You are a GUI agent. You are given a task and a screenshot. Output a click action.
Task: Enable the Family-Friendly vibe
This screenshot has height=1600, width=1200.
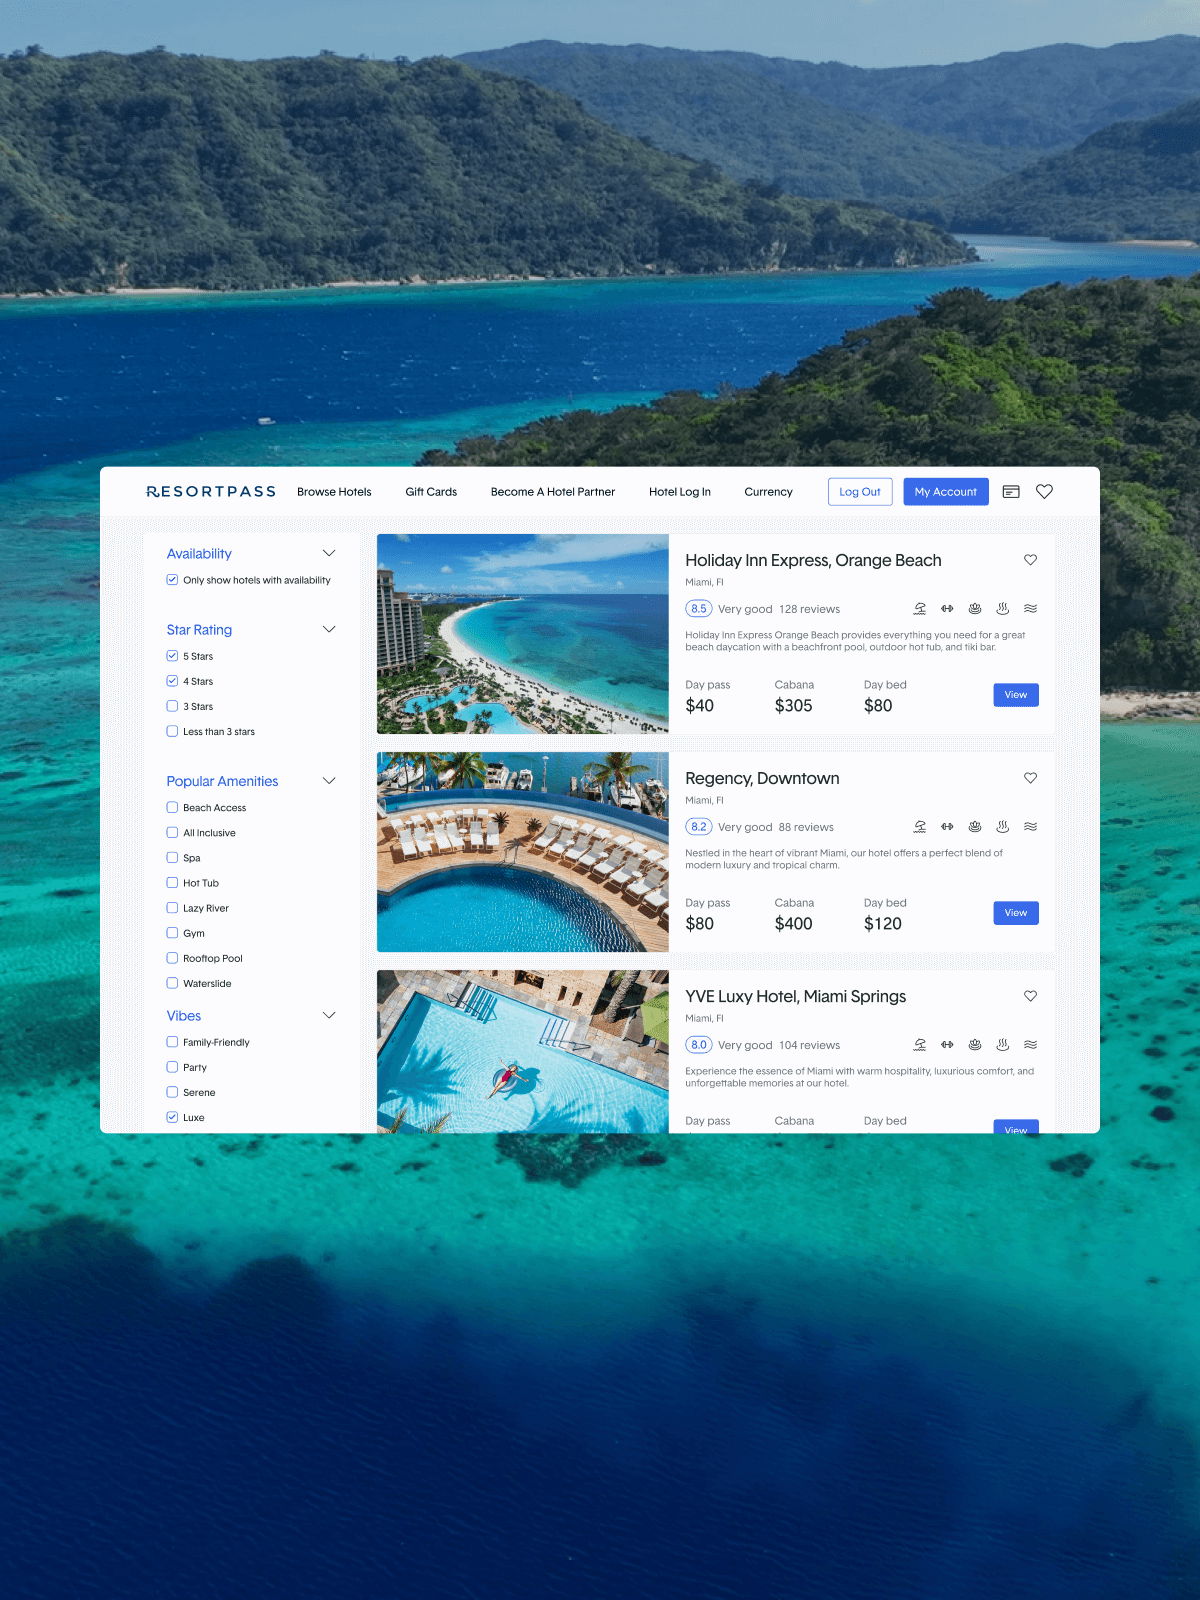point(172,1041)
